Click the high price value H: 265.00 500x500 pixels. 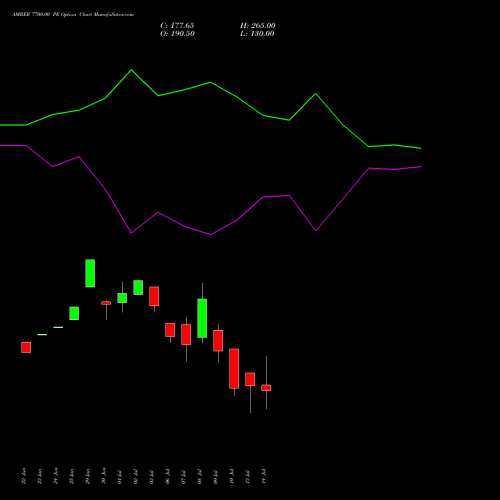258,26
